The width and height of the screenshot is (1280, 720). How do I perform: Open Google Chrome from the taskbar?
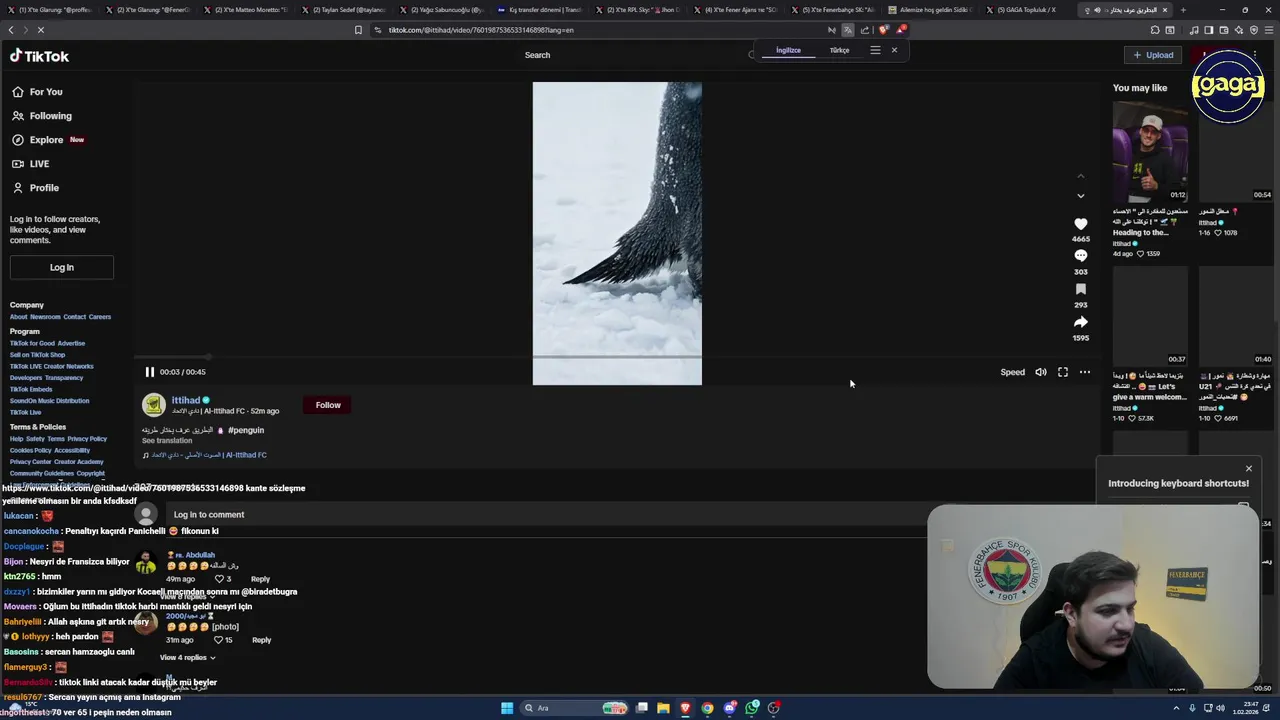(707, 708)
